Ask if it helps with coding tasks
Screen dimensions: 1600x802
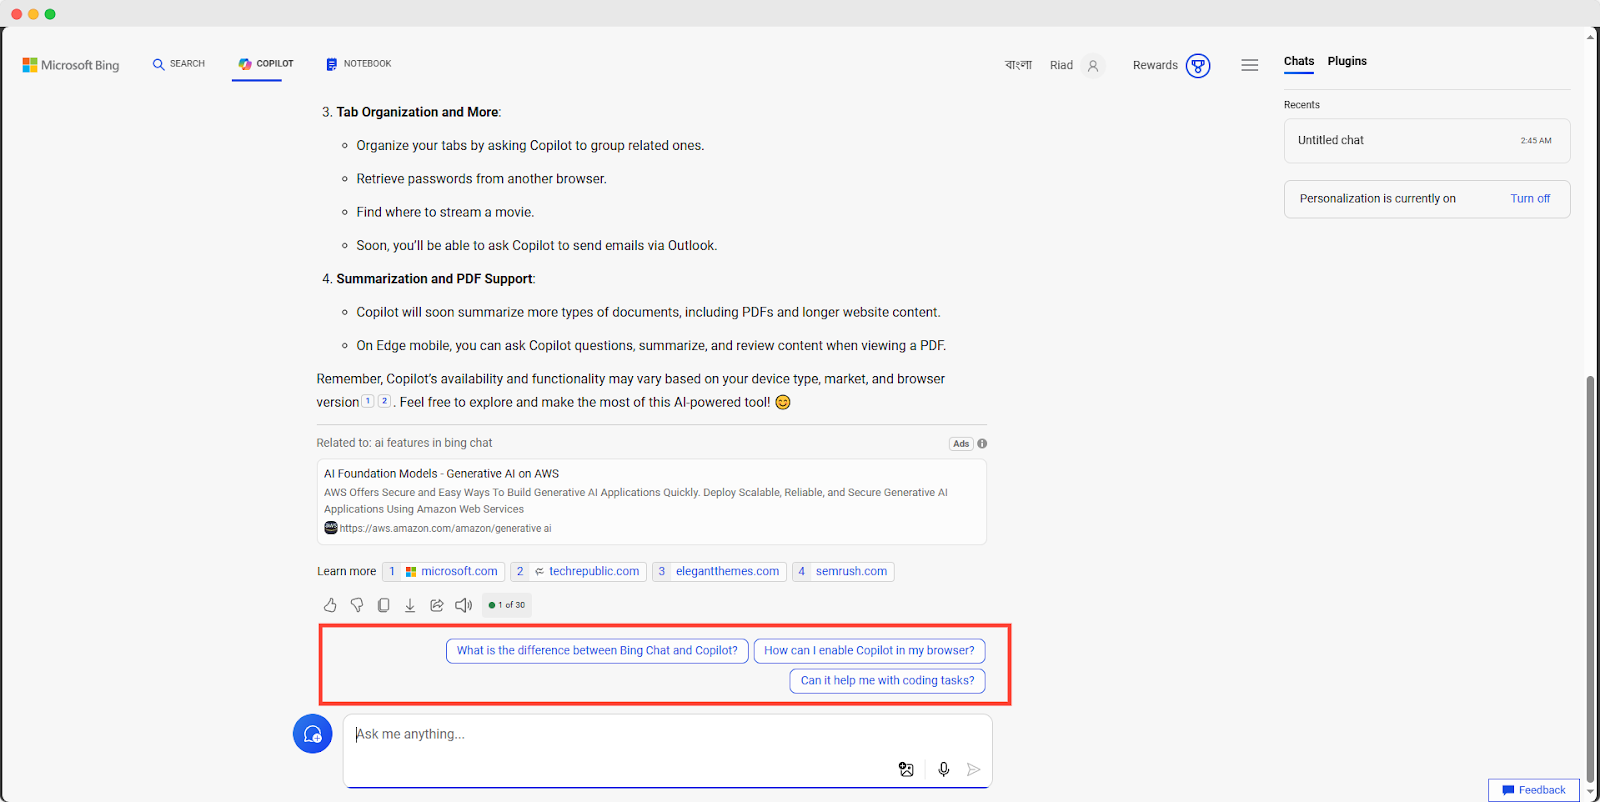pos(887,681)
